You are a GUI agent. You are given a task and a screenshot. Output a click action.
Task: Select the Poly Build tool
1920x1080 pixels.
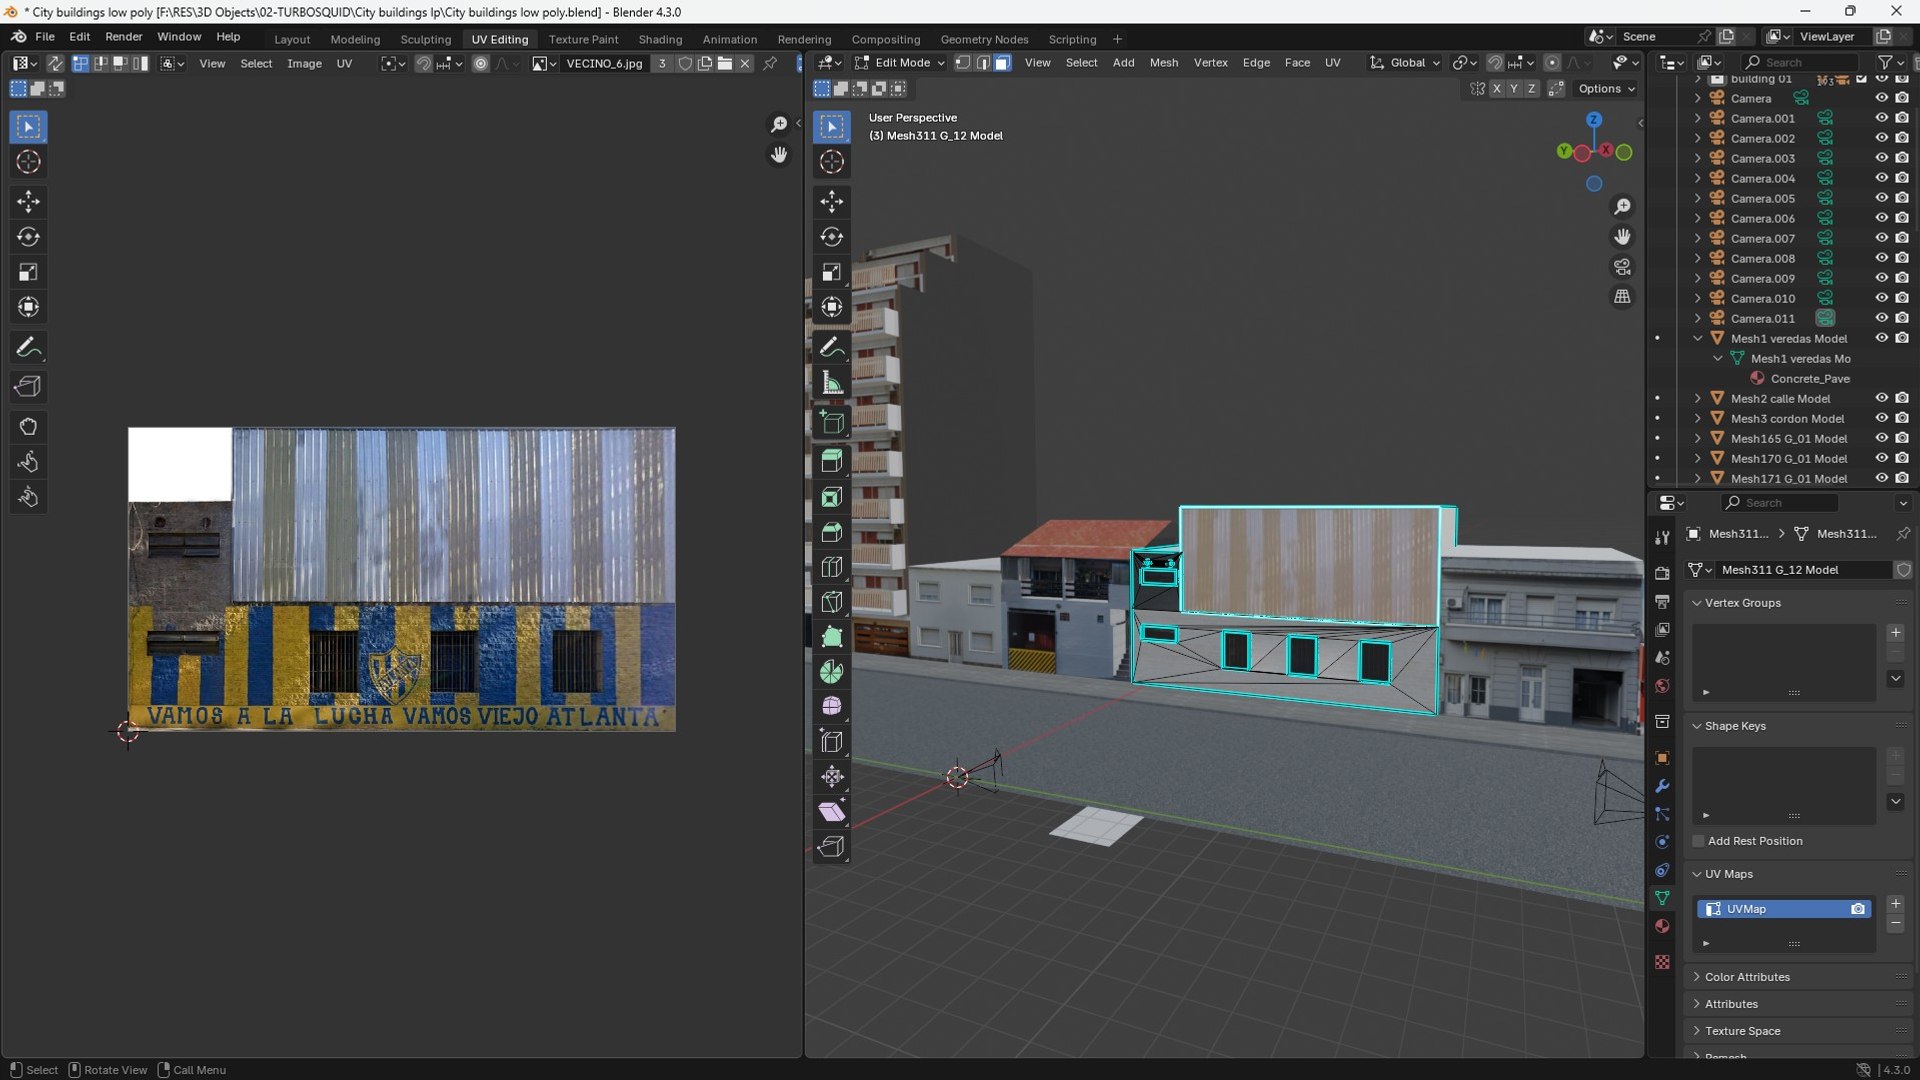coord(831,637)
